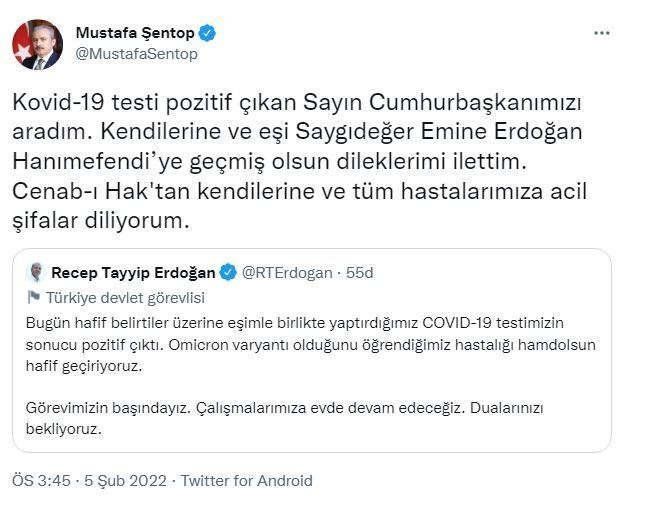Open the Recep Tayyip Erdoğan name in the quote
Viewport: 670px width, 507px height.
pyautogui.click(x=133, y=273)
